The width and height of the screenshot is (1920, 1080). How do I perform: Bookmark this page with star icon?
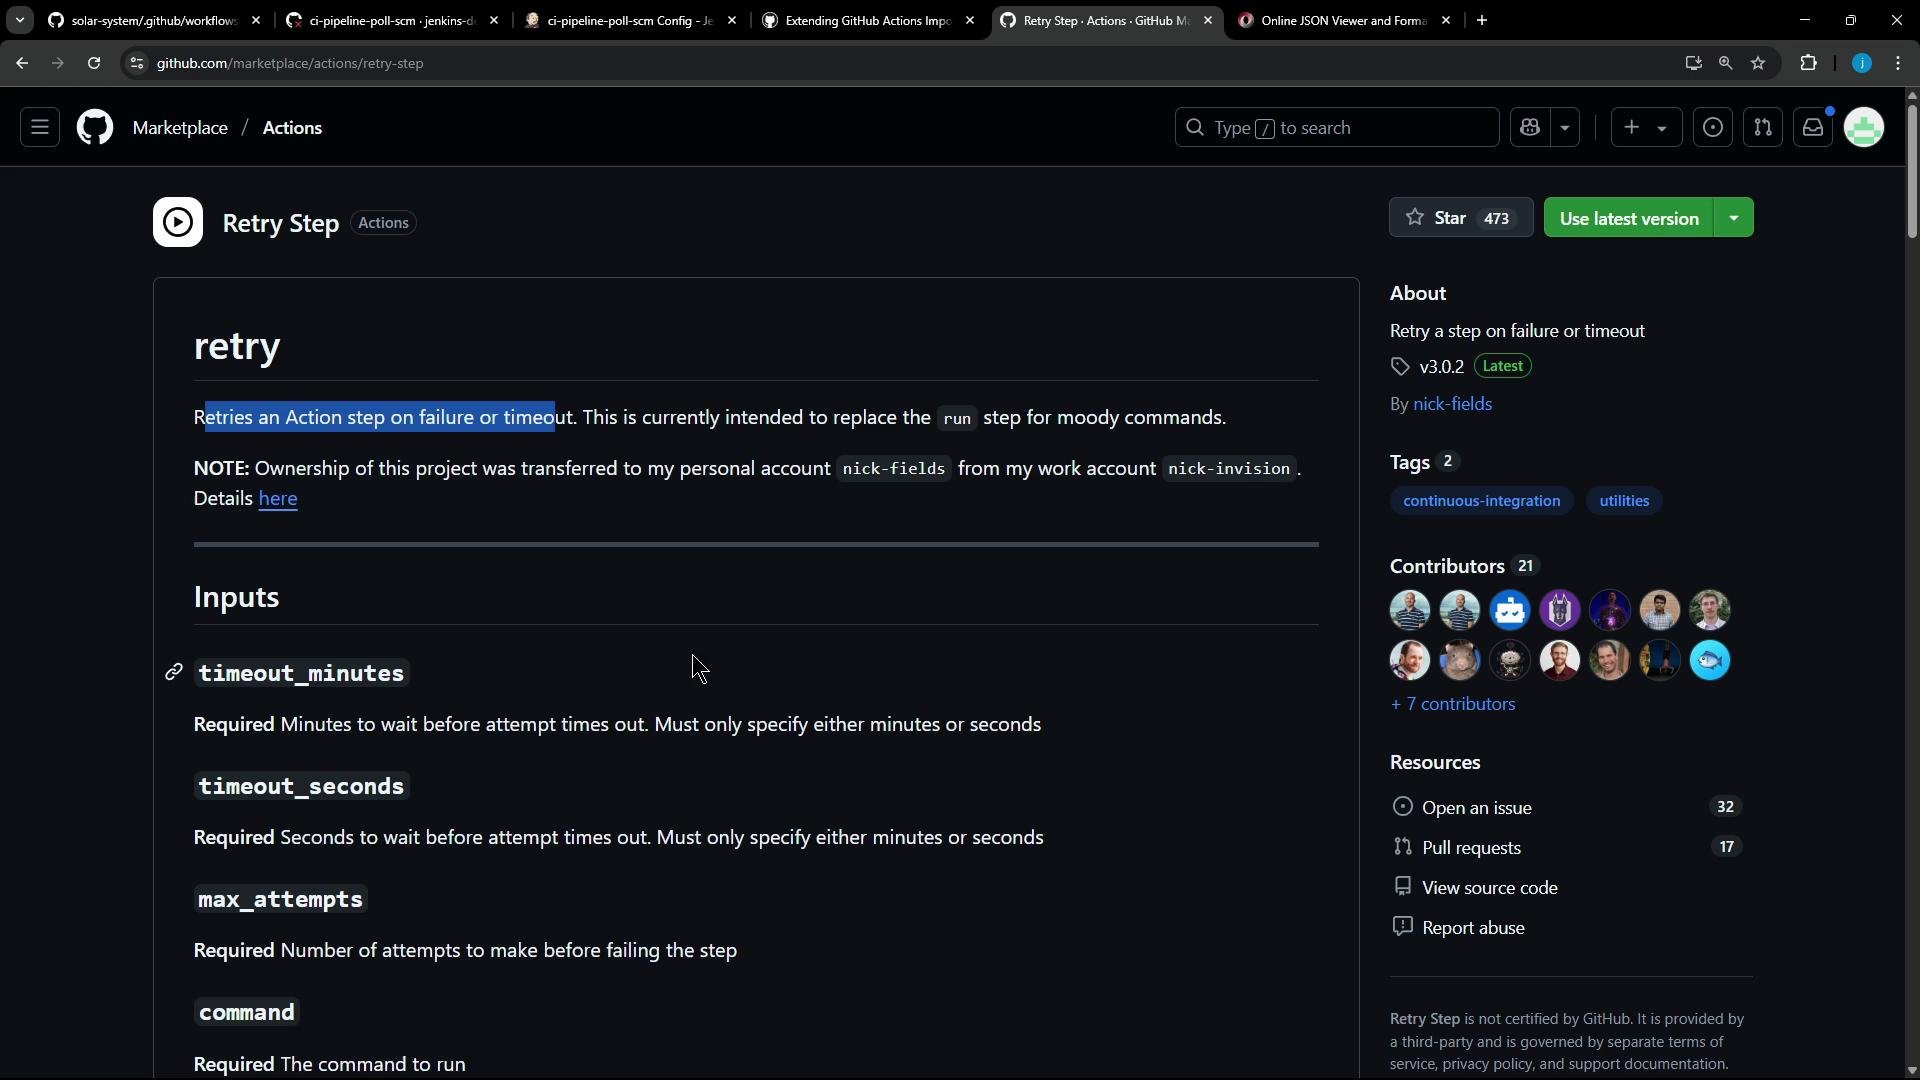click(1759, 63)
